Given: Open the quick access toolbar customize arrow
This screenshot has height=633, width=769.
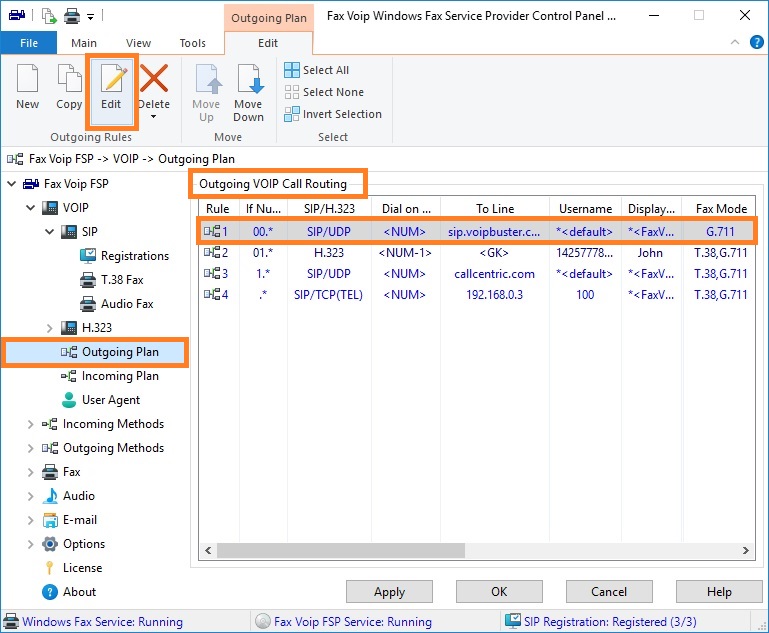Looking at the screenshot, I should [x=90, y=17].
